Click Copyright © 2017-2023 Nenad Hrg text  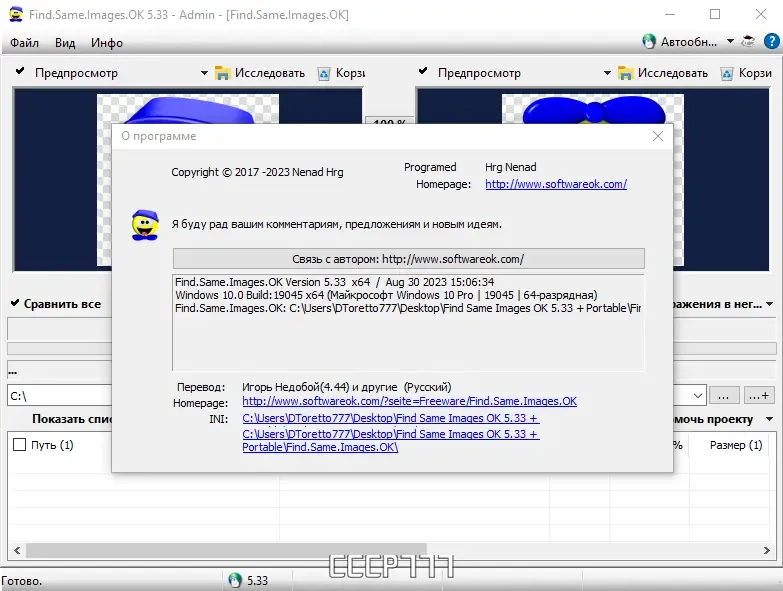click(257, 172)
